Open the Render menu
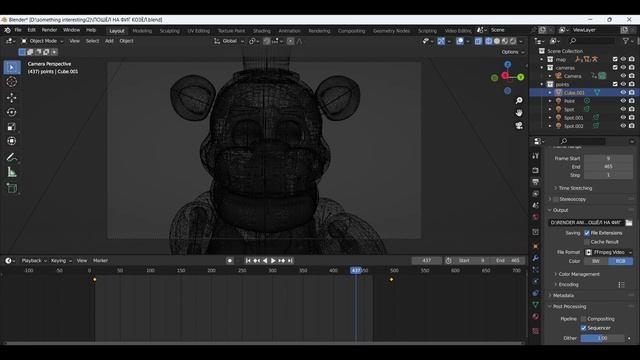Screen dimensions: 640x360 pyautogui.click(x=49, y=30)
